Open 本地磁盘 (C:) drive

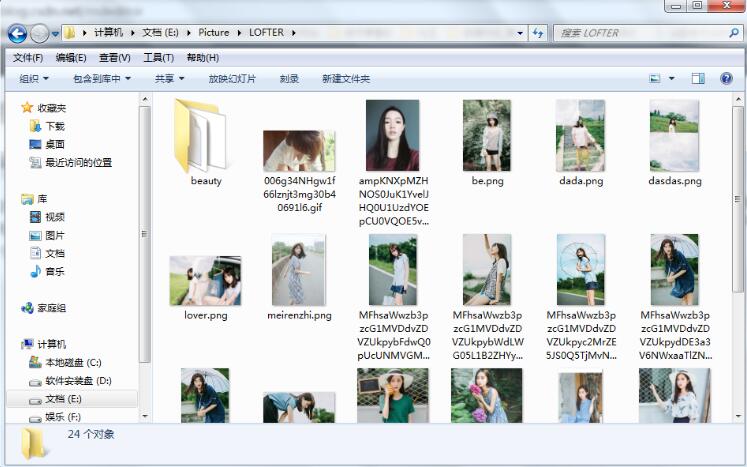click(x=73, y=362)
